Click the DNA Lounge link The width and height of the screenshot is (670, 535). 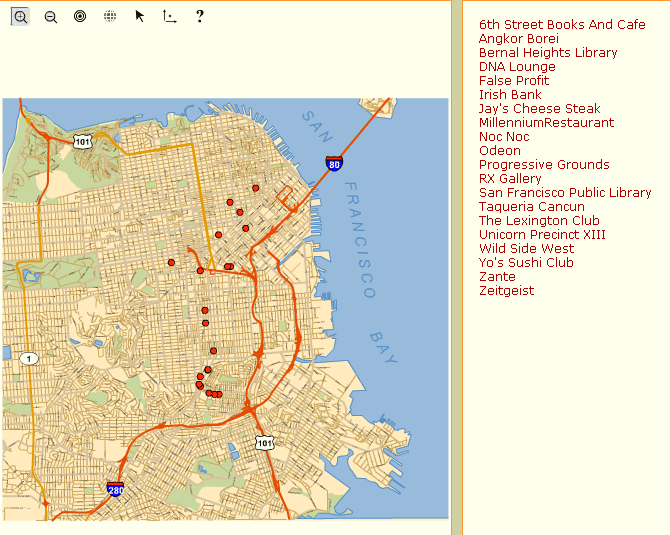tap(517, 67)
